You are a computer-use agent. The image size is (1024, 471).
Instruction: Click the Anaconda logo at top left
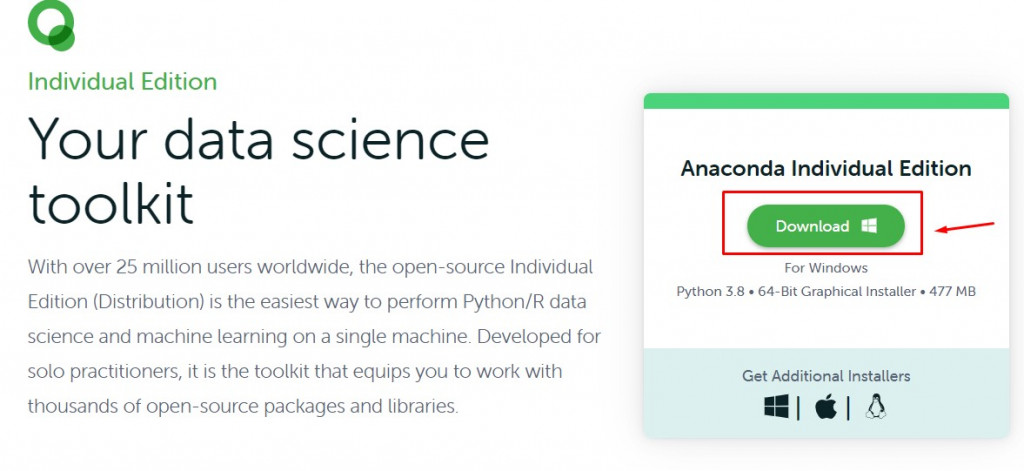pyautogui.click(x=51, y=24)
